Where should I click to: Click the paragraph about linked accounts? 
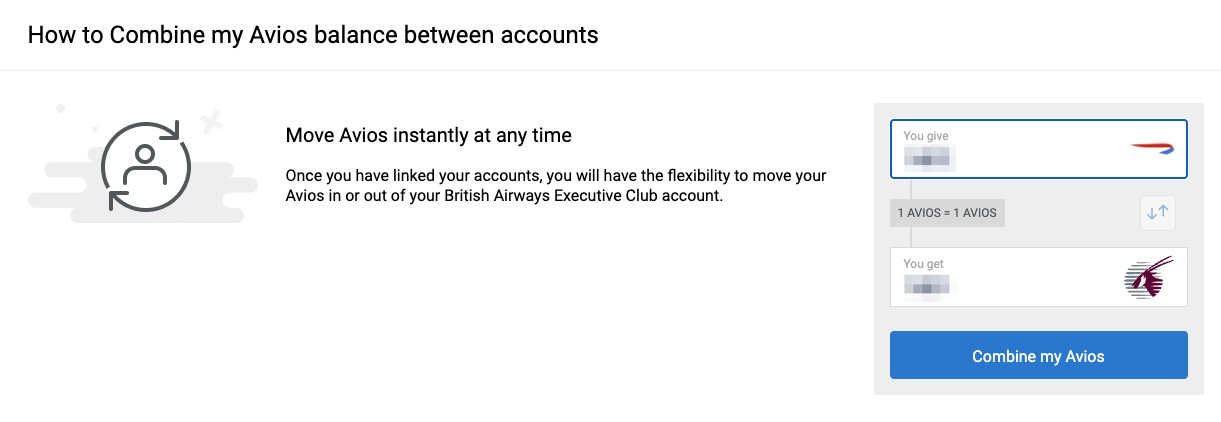click(555, 186)
